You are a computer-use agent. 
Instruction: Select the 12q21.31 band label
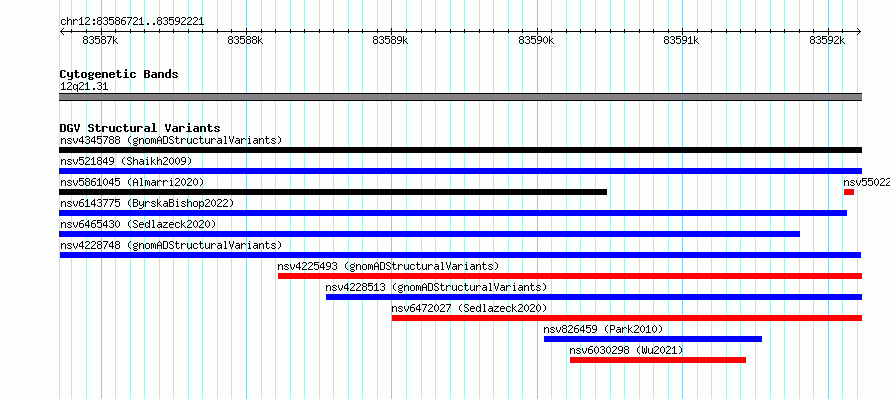pyautogui.click(x=84, y=87)
